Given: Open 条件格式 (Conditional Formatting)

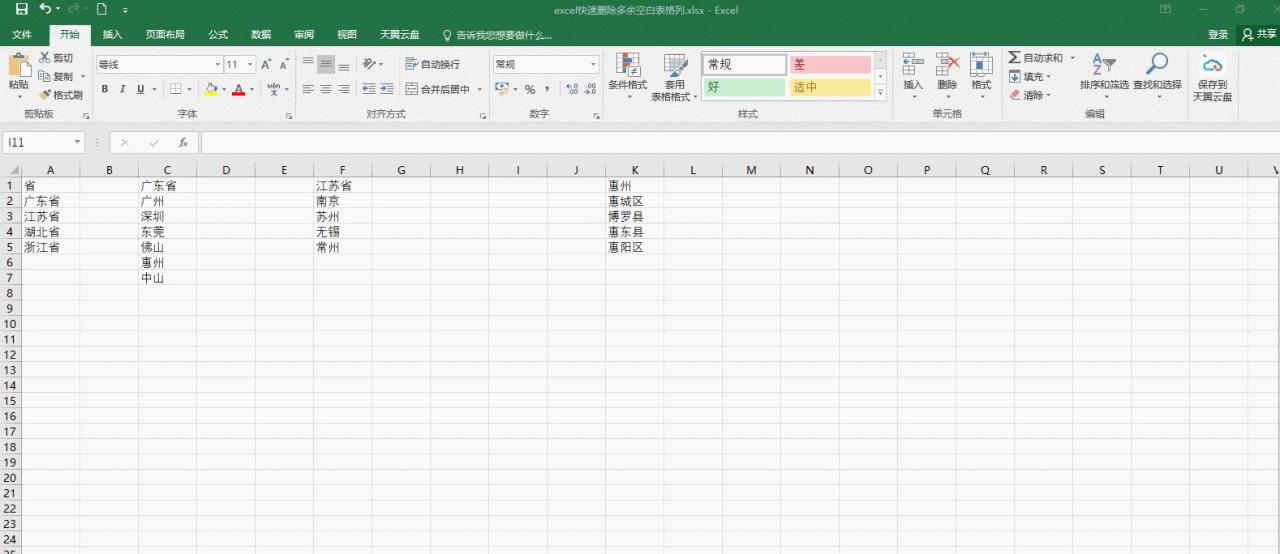Looking at the screenshot, I should [628, 76].
